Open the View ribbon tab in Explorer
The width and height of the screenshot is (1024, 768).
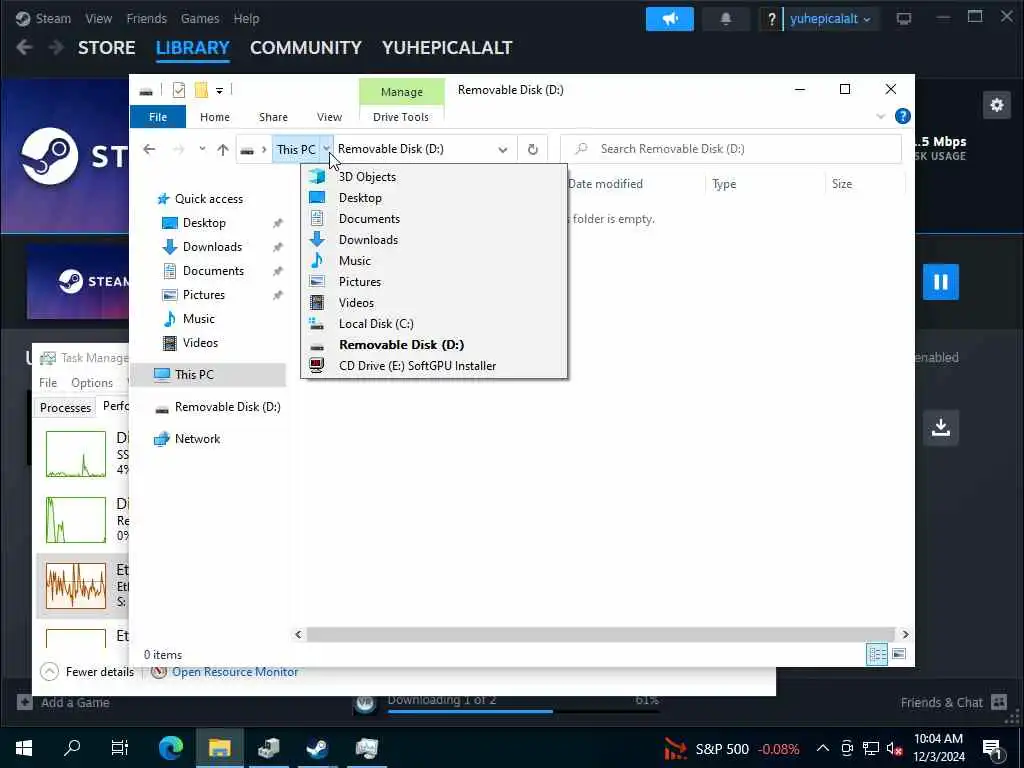point(329,117)
